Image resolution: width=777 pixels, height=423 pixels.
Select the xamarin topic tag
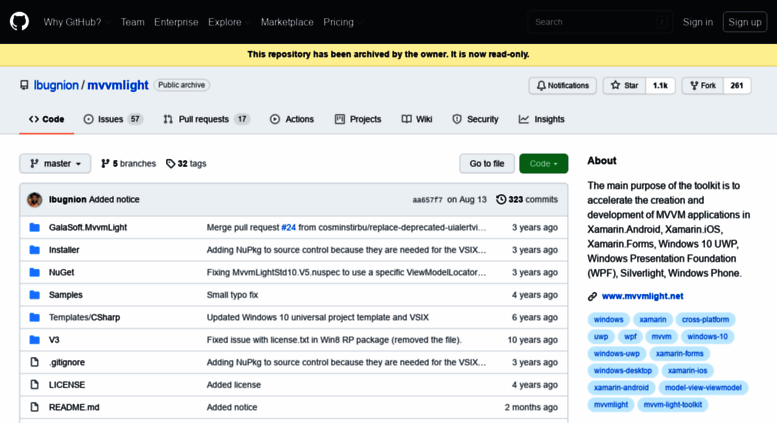click(x=653, y=319)
